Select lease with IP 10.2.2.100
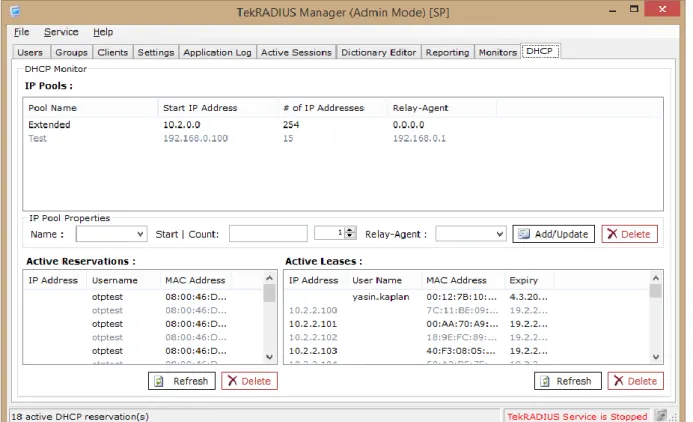The image size is (693, 422). tap(467, 310)
